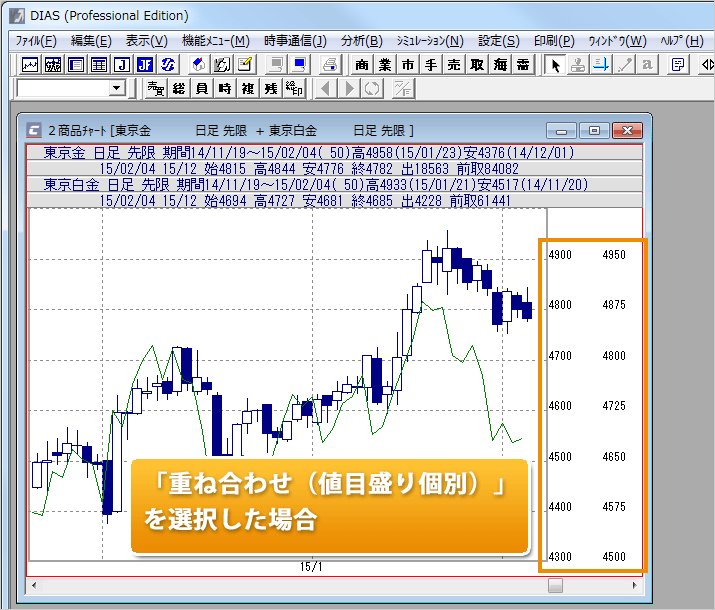The height and width of the screenshot is (610, 715).
Task: Open the 機能メニュー(M) menu
Action: click(215, 41)
